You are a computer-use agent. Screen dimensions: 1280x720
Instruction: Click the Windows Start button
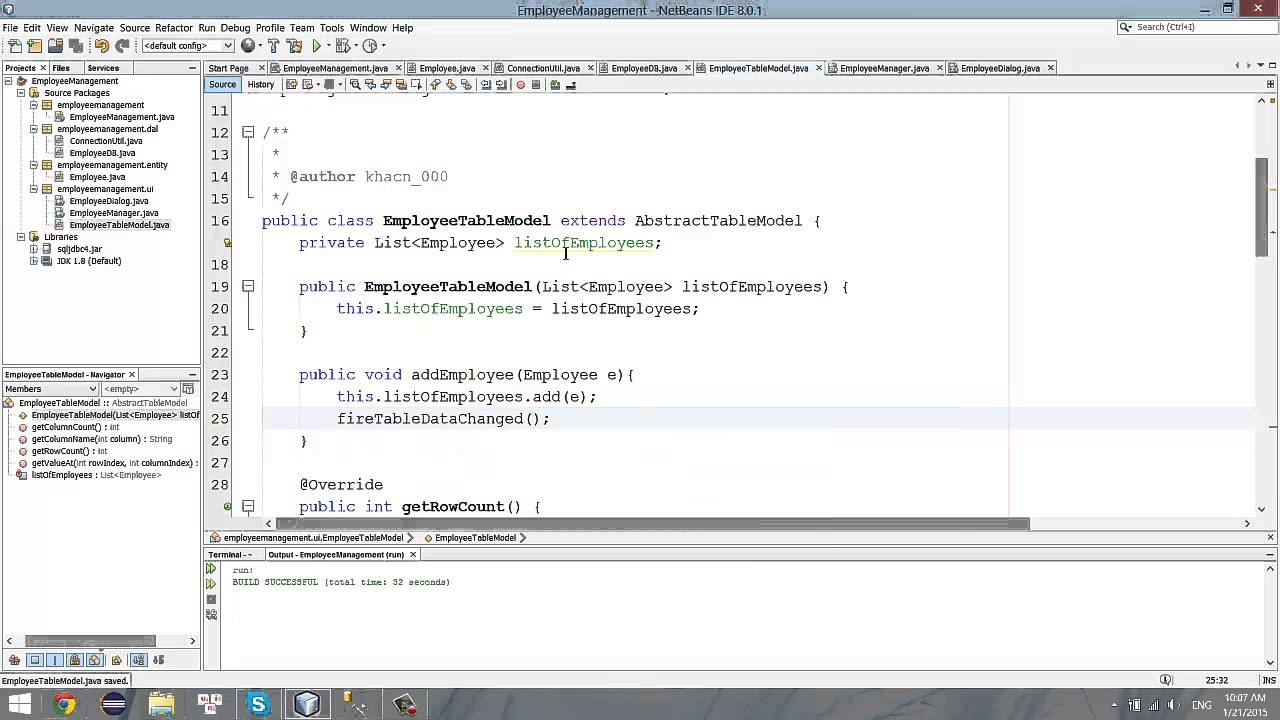click(x=18, y=704)
